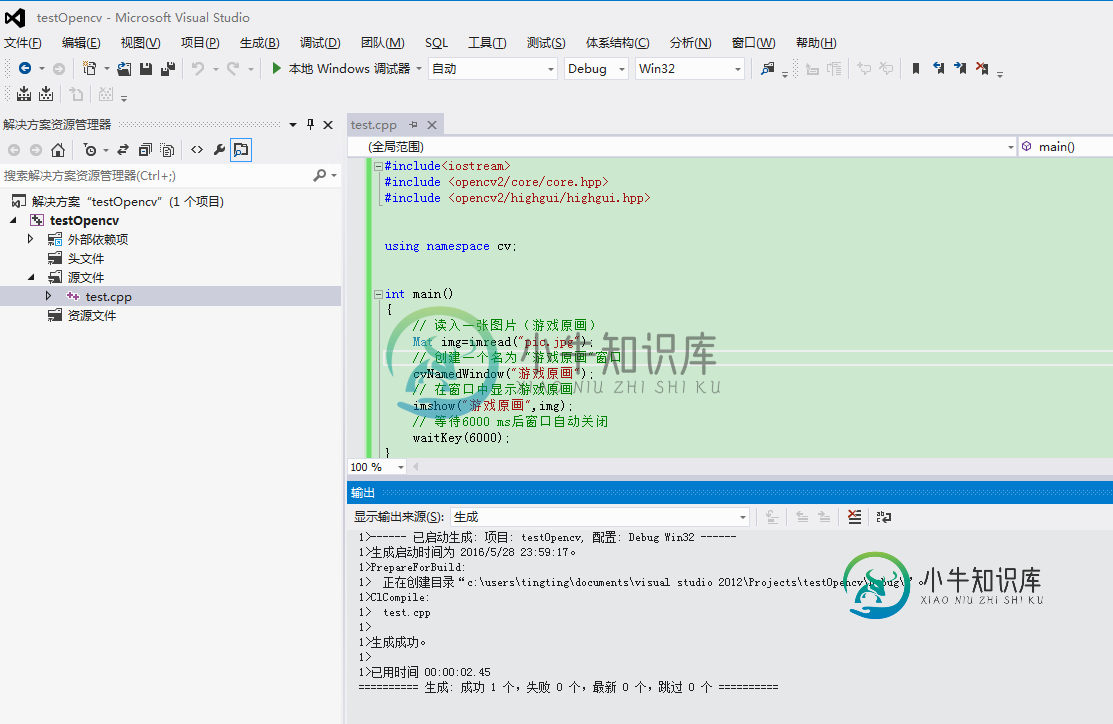This screenshot has height=724, width=1113.
Task: Click the Home icon in Solution Explorer
Action: click(x=58, y=150)
